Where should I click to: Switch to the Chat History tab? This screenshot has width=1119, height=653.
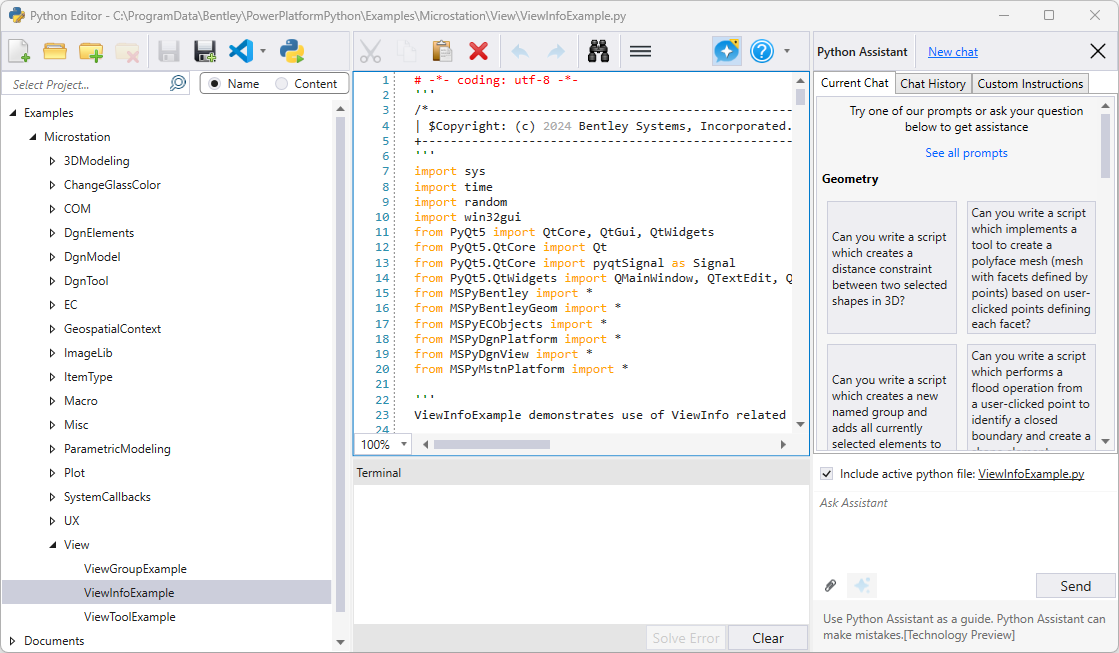tap(932, 84)
